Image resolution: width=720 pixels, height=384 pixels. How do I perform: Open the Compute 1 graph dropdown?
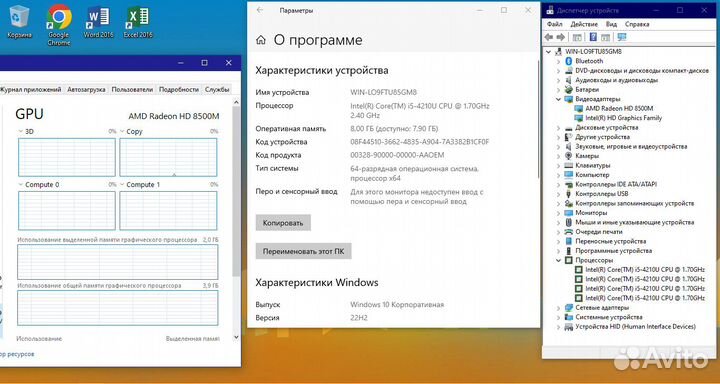tap(123, 185)
